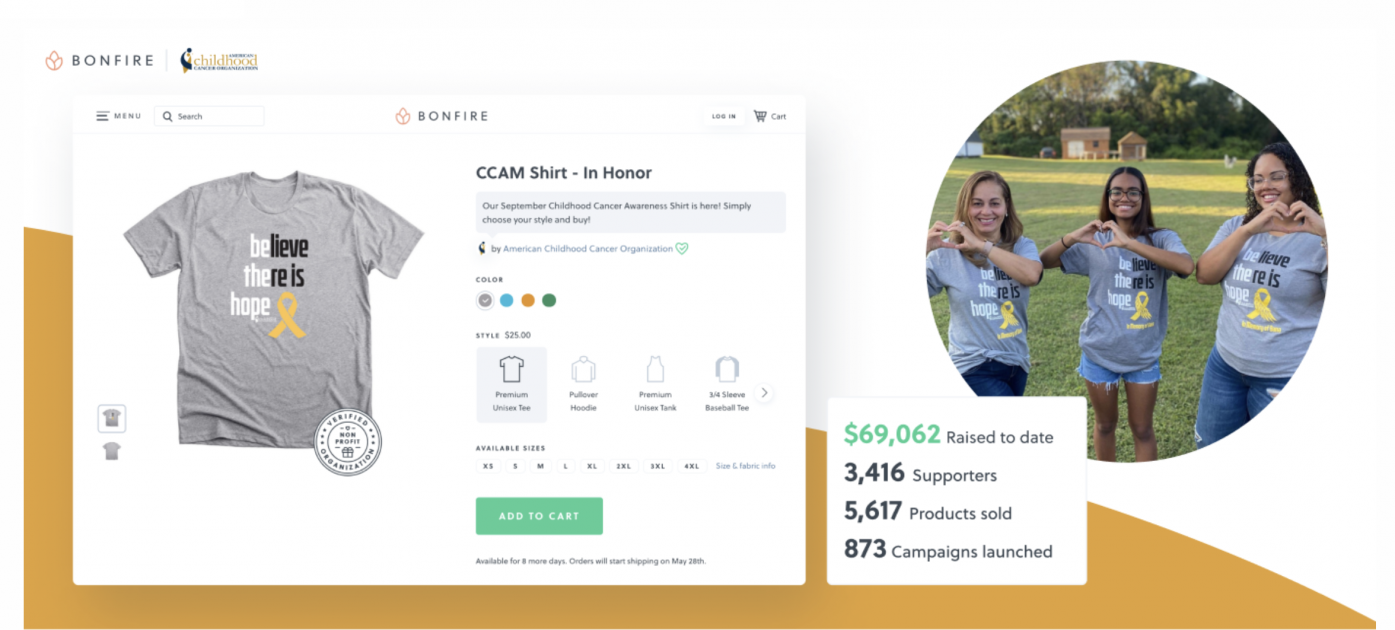Click the Search input field

(209, 116)
